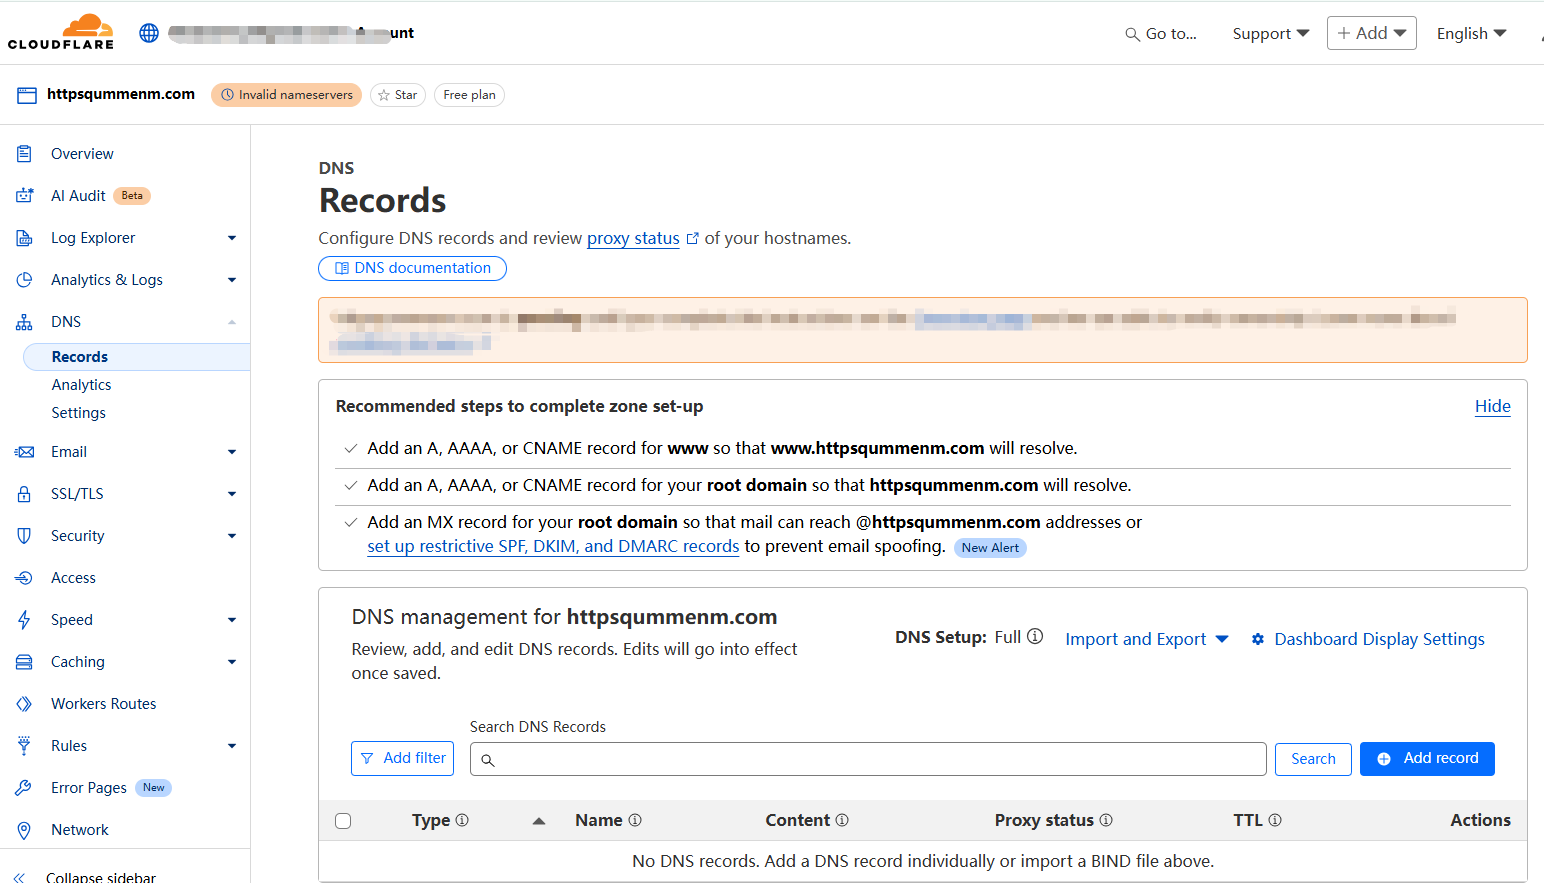Click the Workers Routes icon

(x=24, y=704)
